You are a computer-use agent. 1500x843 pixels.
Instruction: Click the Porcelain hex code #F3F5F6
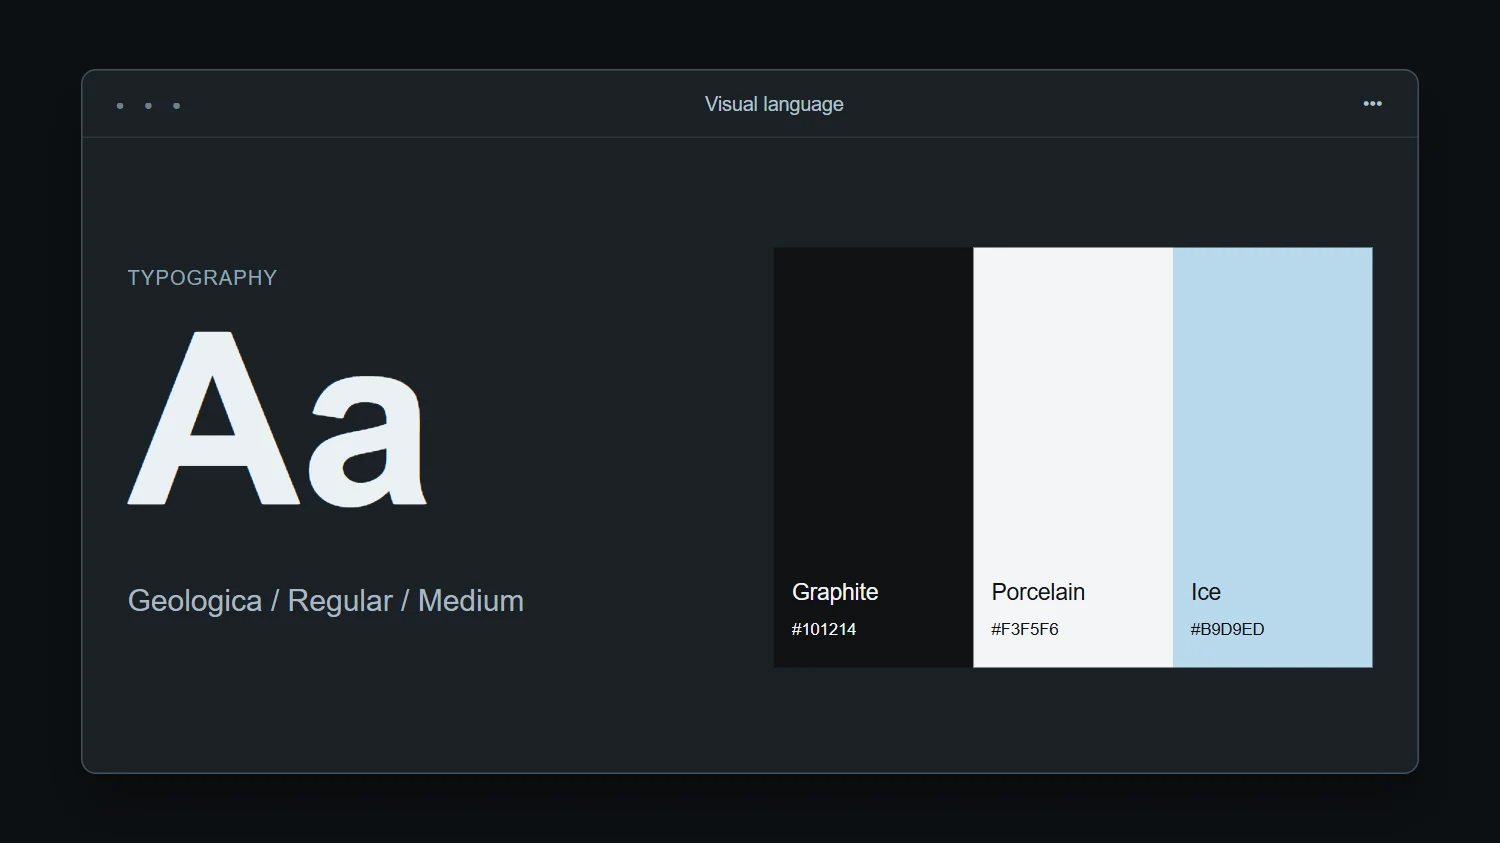pos(1025,629)
